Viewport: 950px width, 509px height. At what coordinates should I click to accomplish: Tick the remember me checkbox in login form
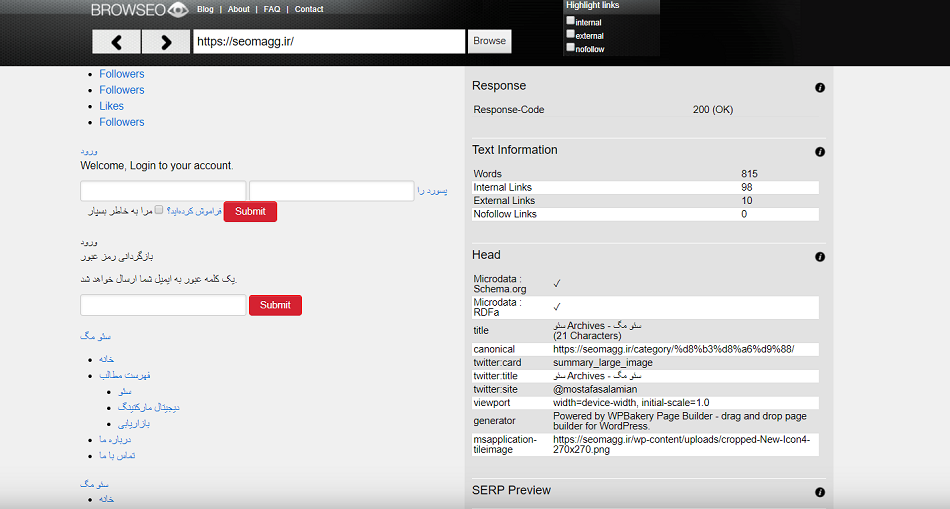click(158, 210)
